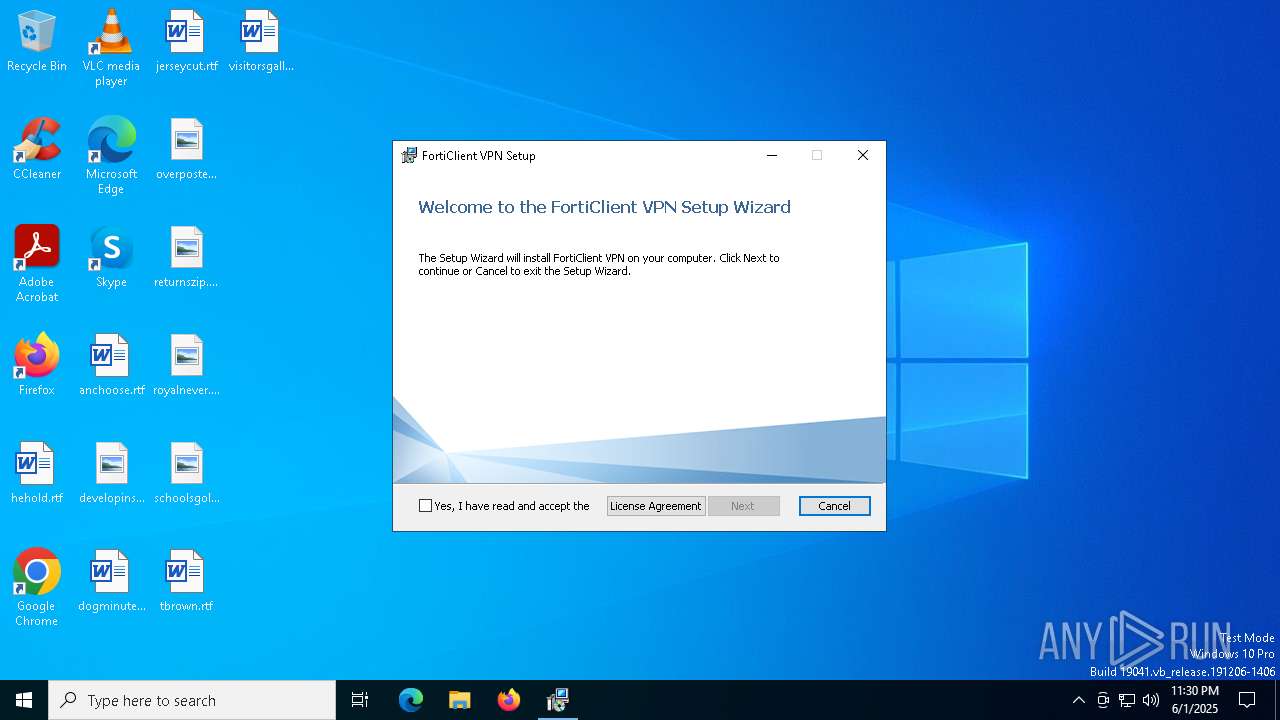Screen dimensions: 1280x720
Task: Select hehold.rtf document icon
Action: click(37, 474)
